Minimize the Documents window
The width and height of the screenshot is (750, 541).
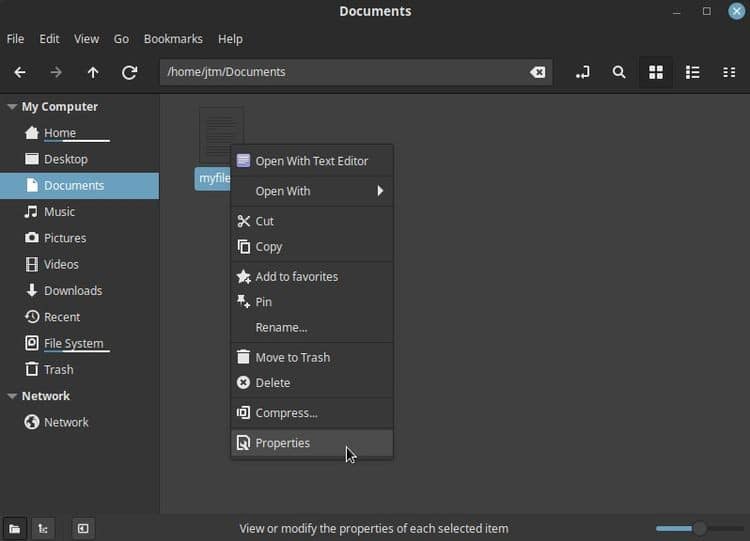tap(676, 11)
